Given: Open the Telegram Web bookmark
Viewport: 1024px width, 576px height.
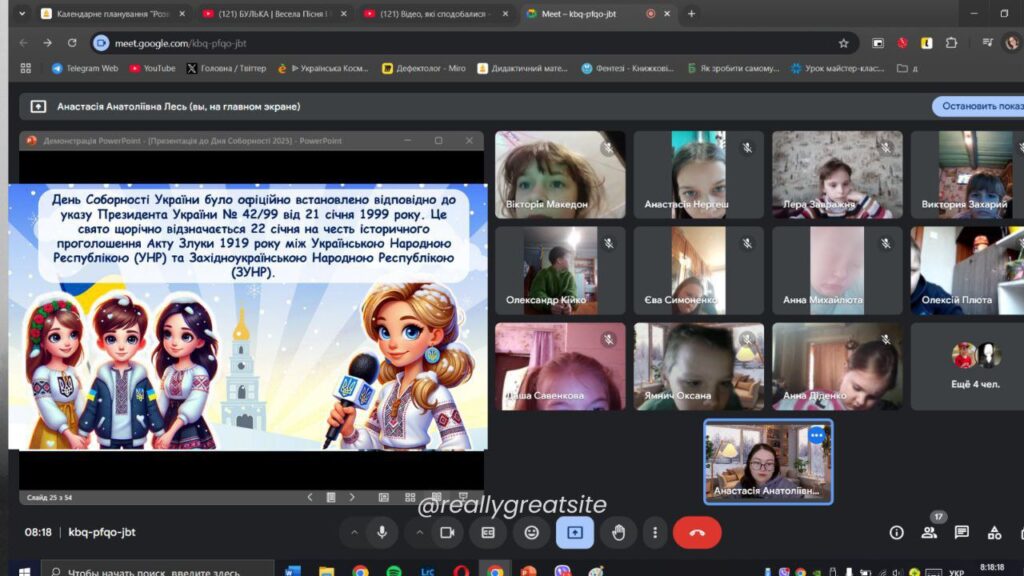Looking at the screenshot, I should click(x=85, y=68).
